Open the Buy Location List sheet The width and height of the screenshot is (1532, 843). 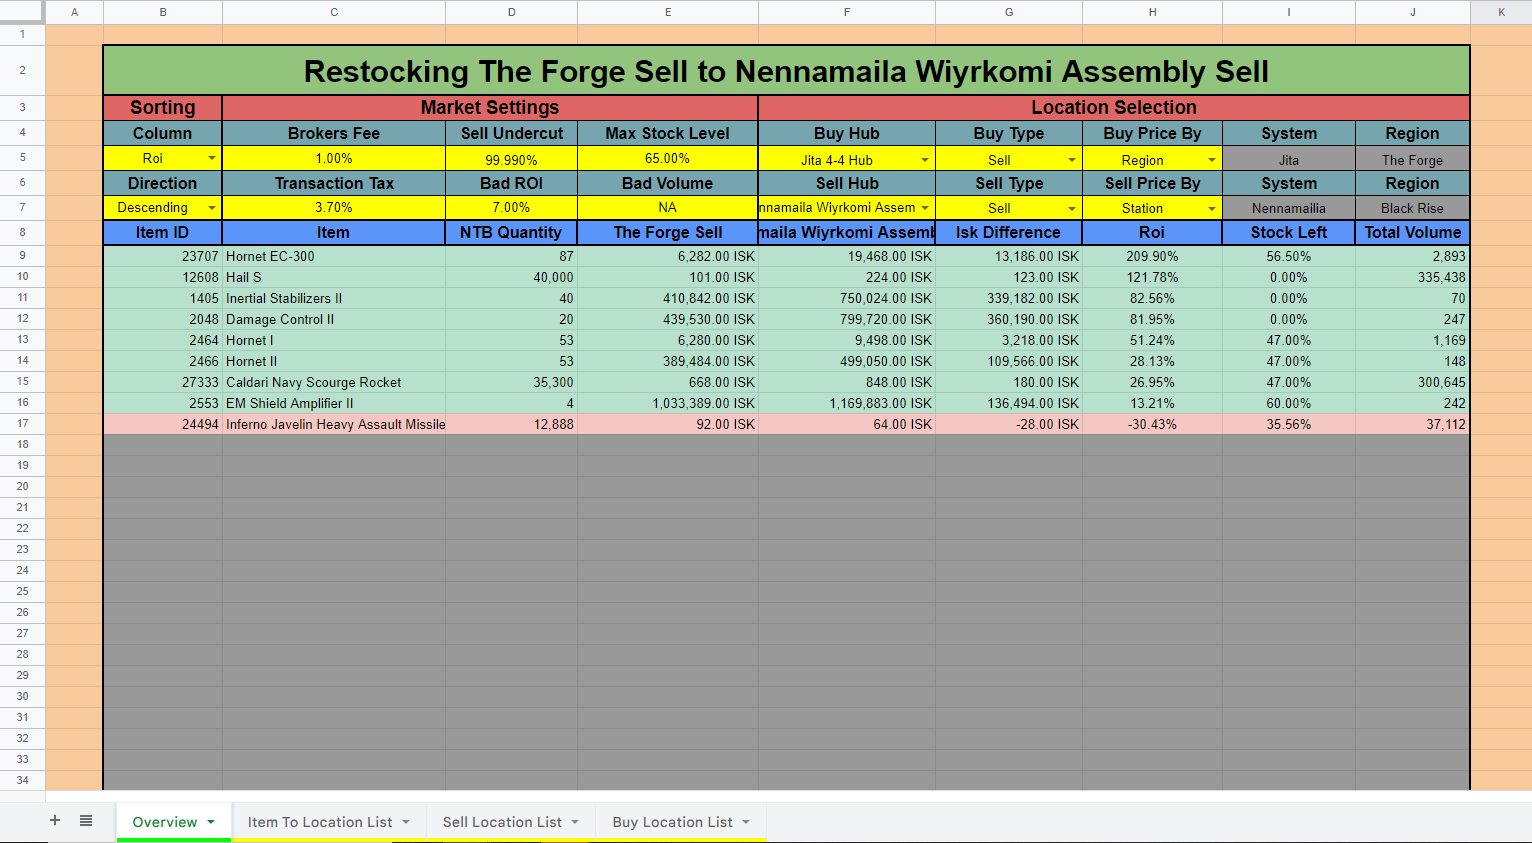tap(672, 821)
